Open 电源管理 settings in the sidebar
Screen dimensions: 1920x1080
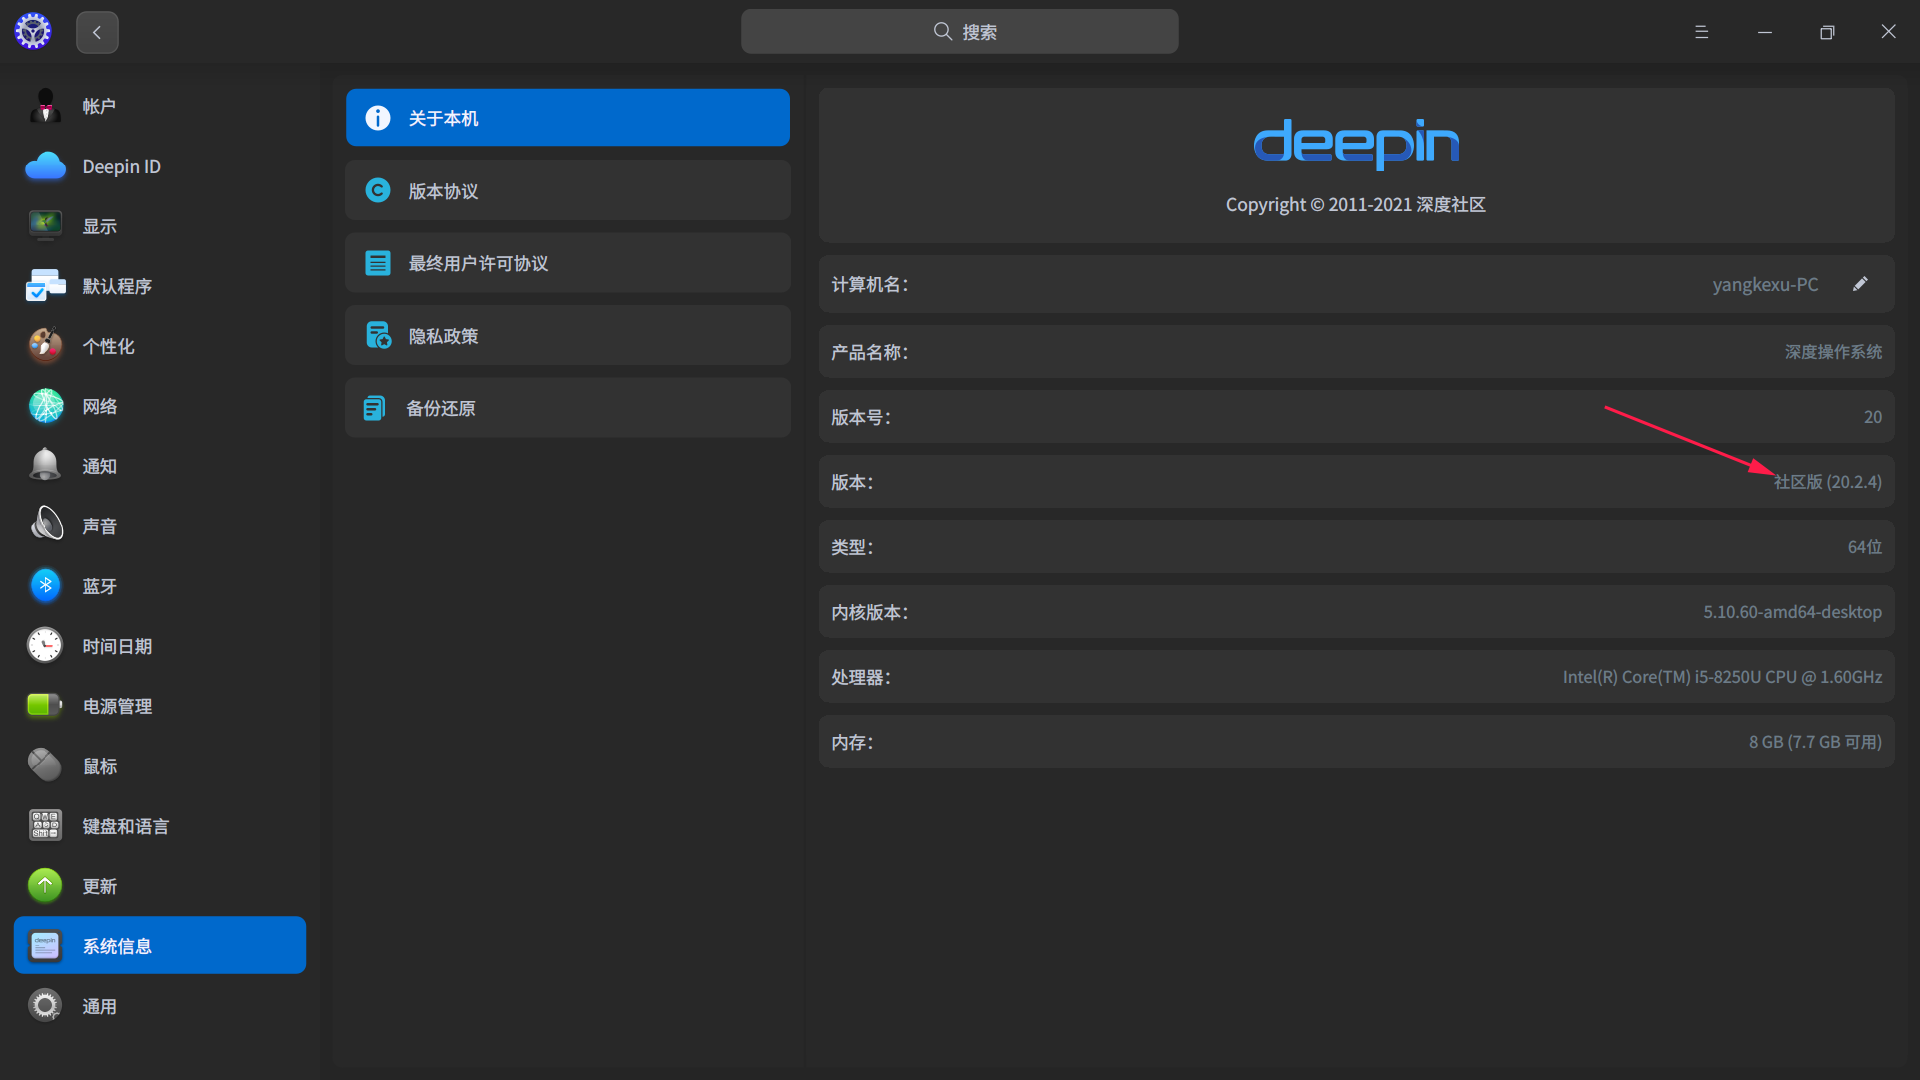click(117, 706)
